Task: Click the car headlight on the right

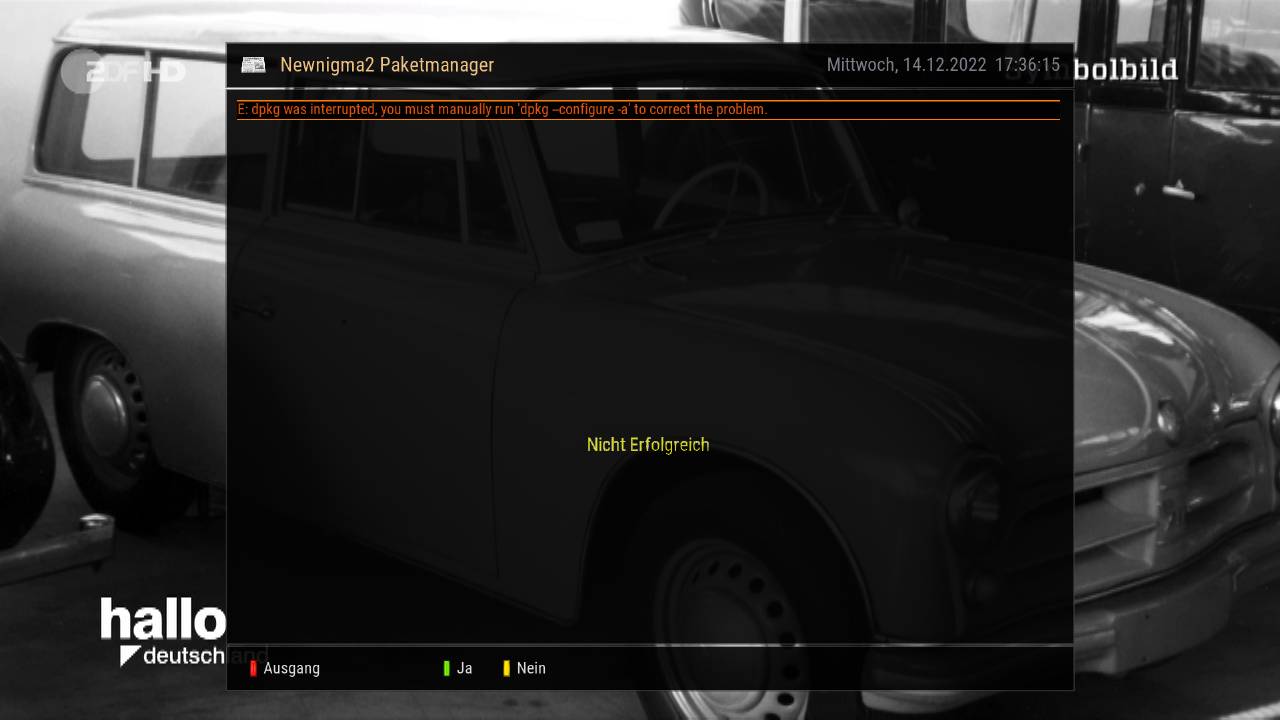Action: click(x=1169, y=420)
